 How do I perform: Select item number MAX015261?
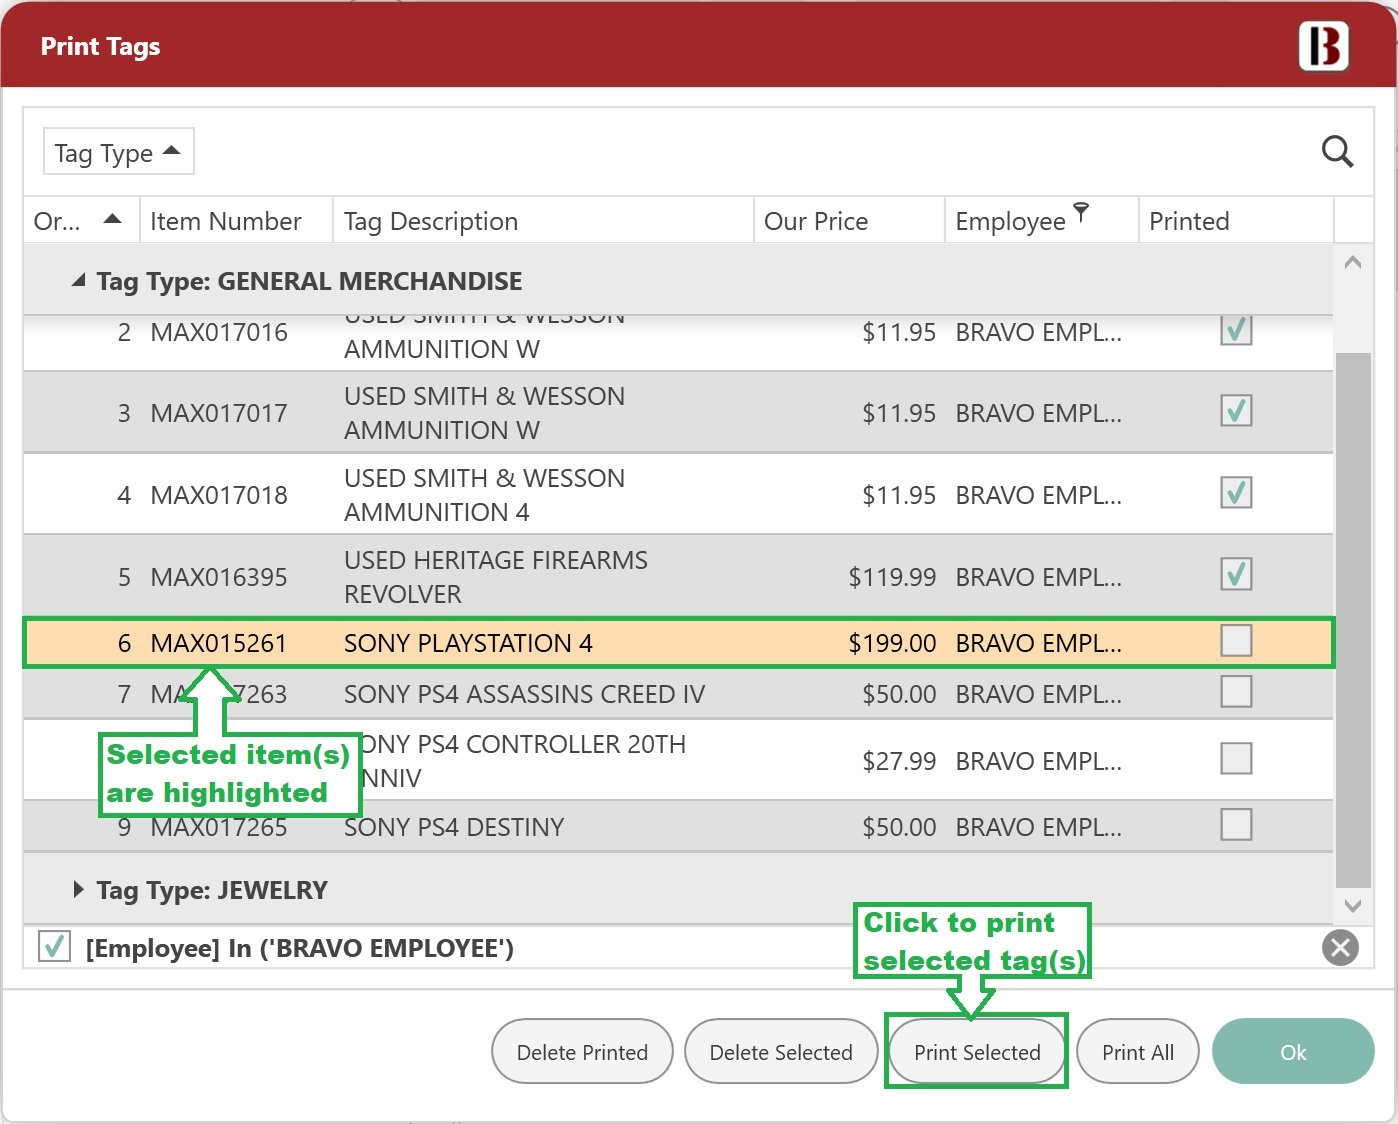219,643
